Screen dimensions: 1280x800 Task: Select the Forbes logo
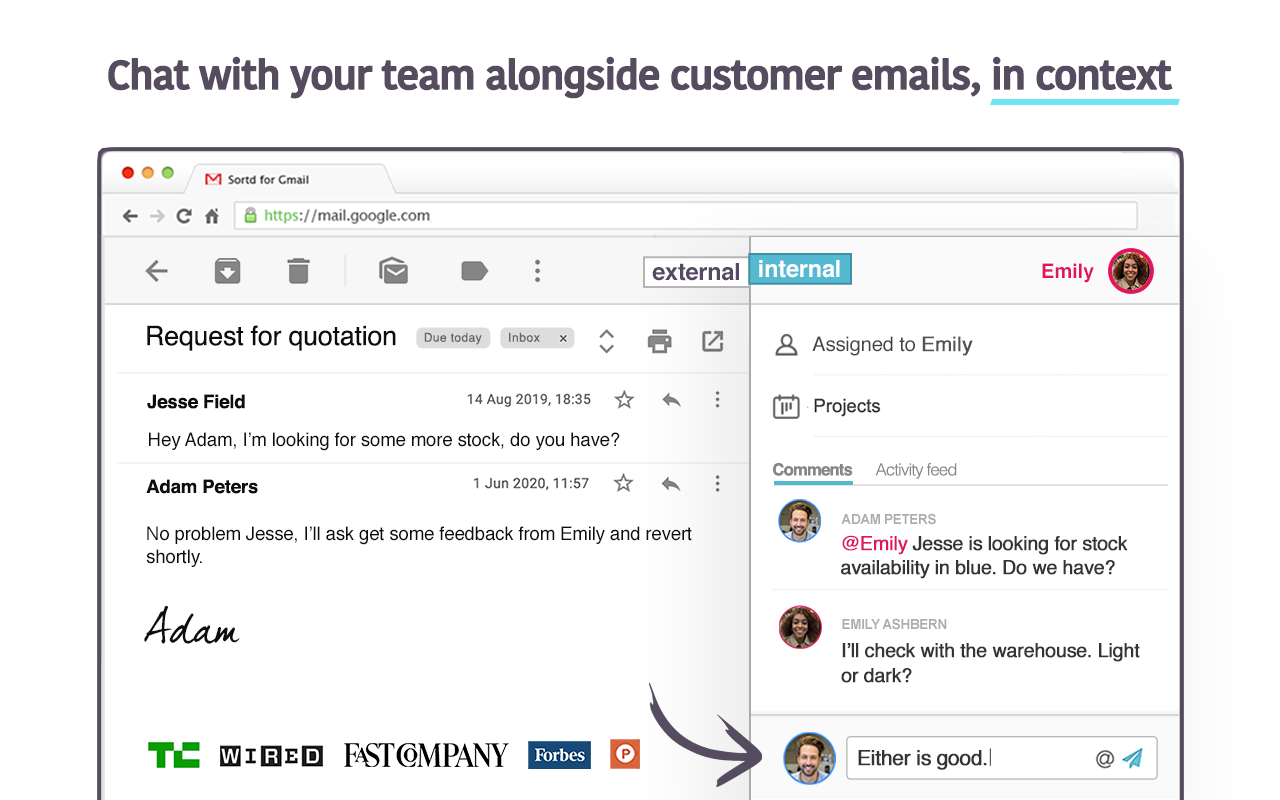click(559, 755)
